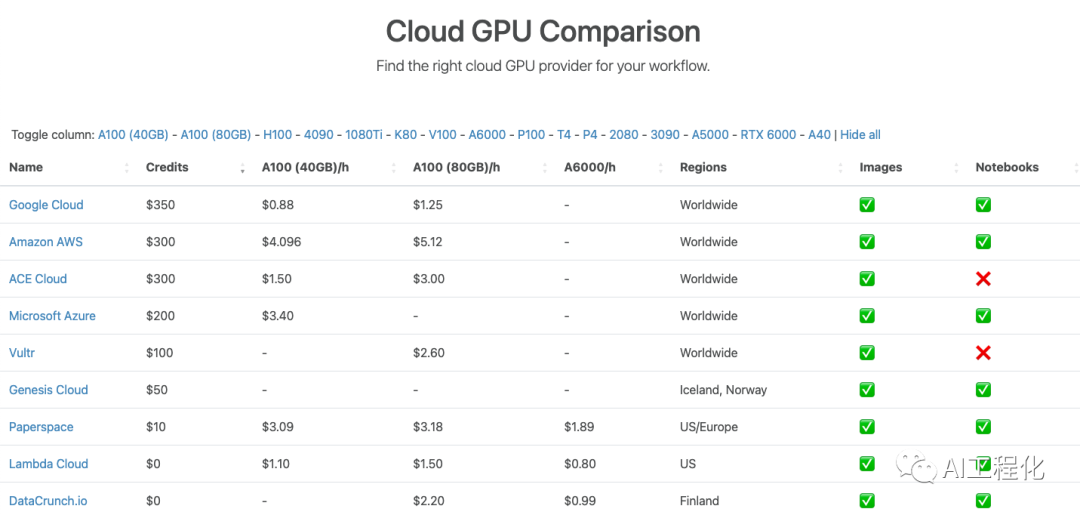Click Google Cloud's Images green checkmark
Screen dimensions: 1080x515
click(867, 205)
